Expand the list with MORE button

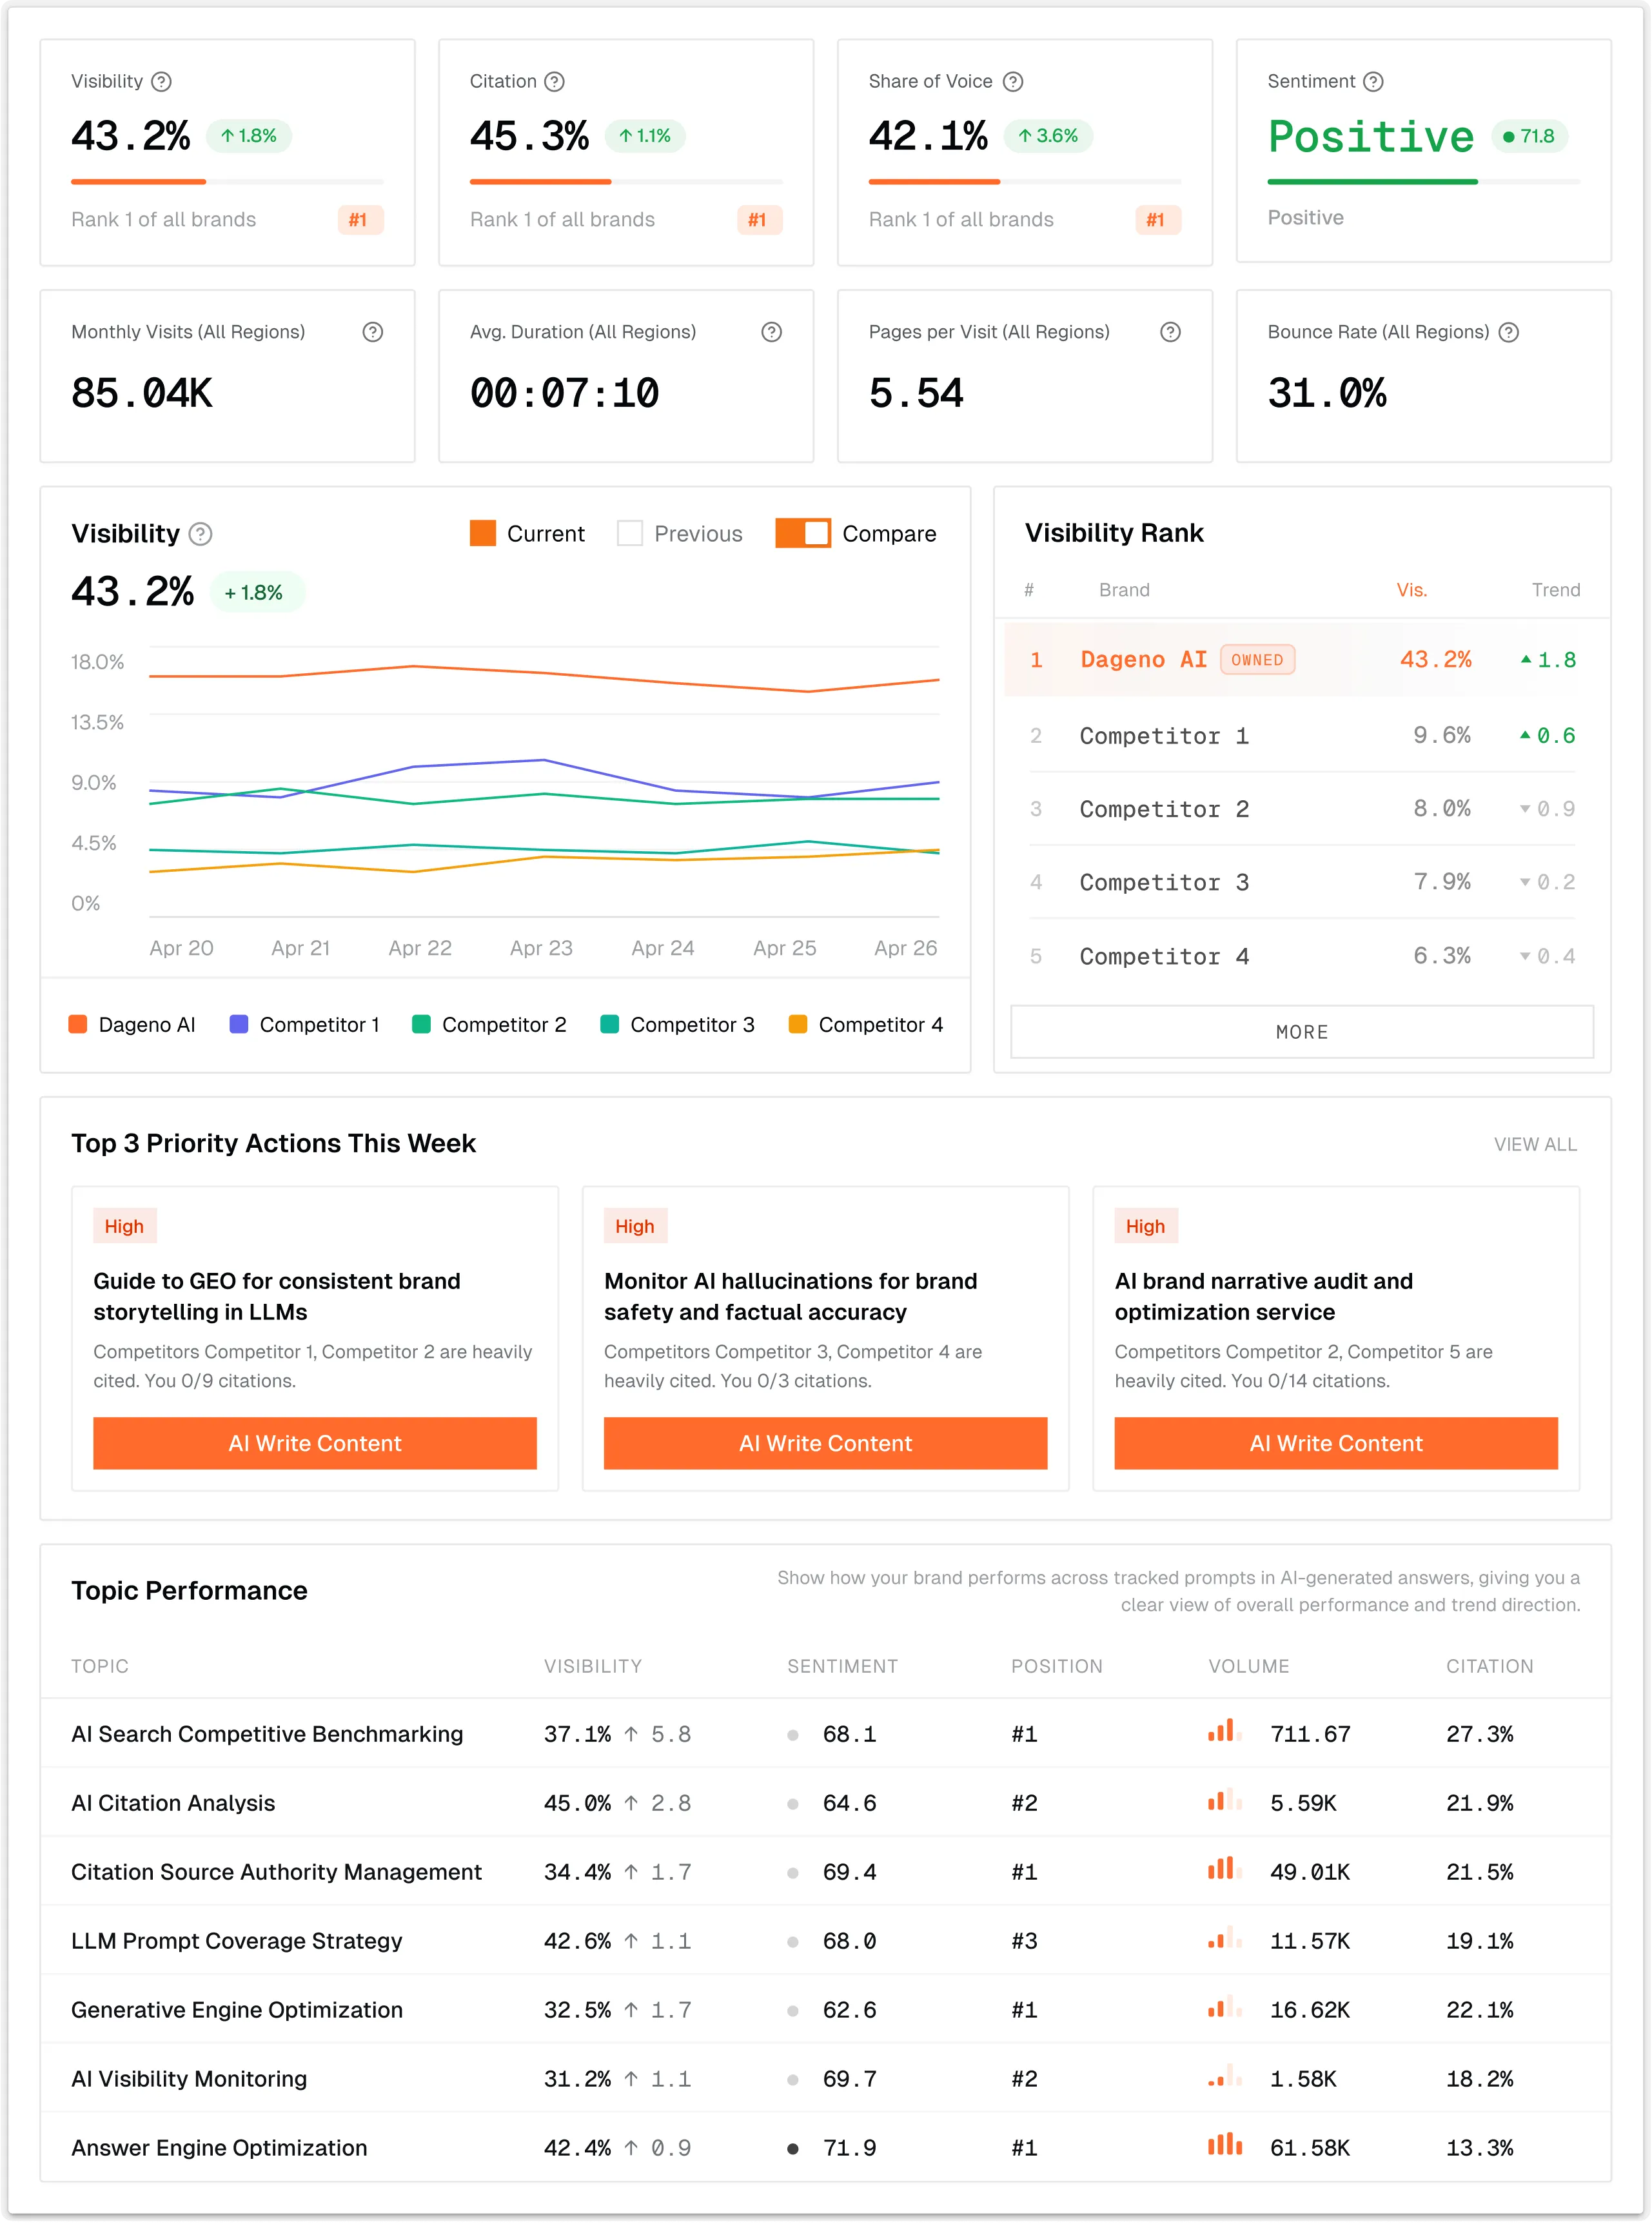[x=1302, y=1032]
